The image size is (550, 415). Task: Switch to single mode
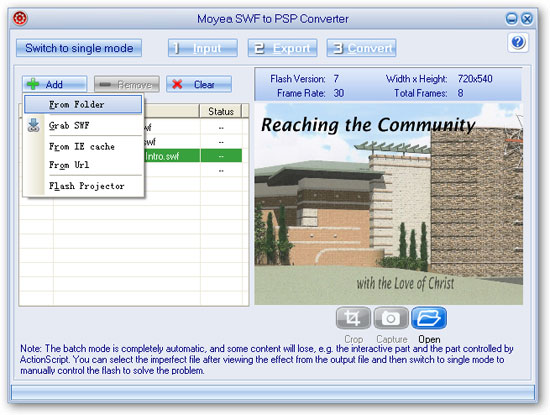79,48
